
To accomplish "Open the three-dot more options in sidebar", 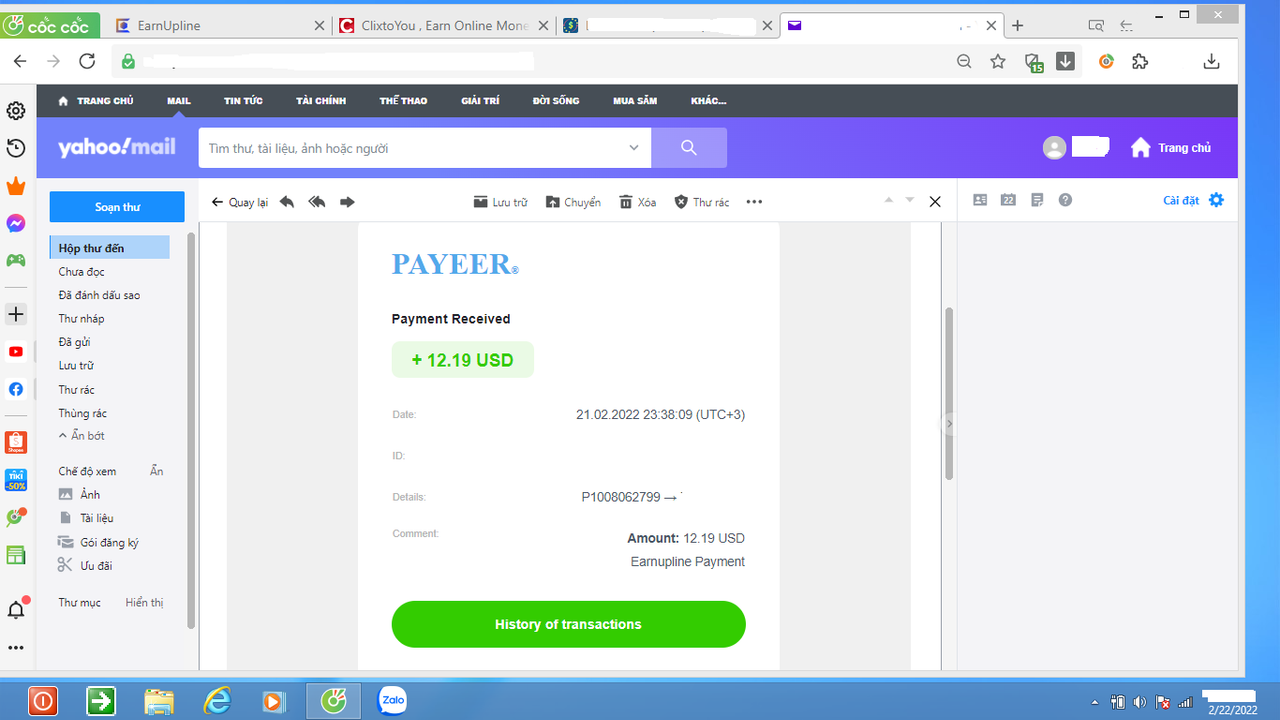I will [x=16, y=648].
